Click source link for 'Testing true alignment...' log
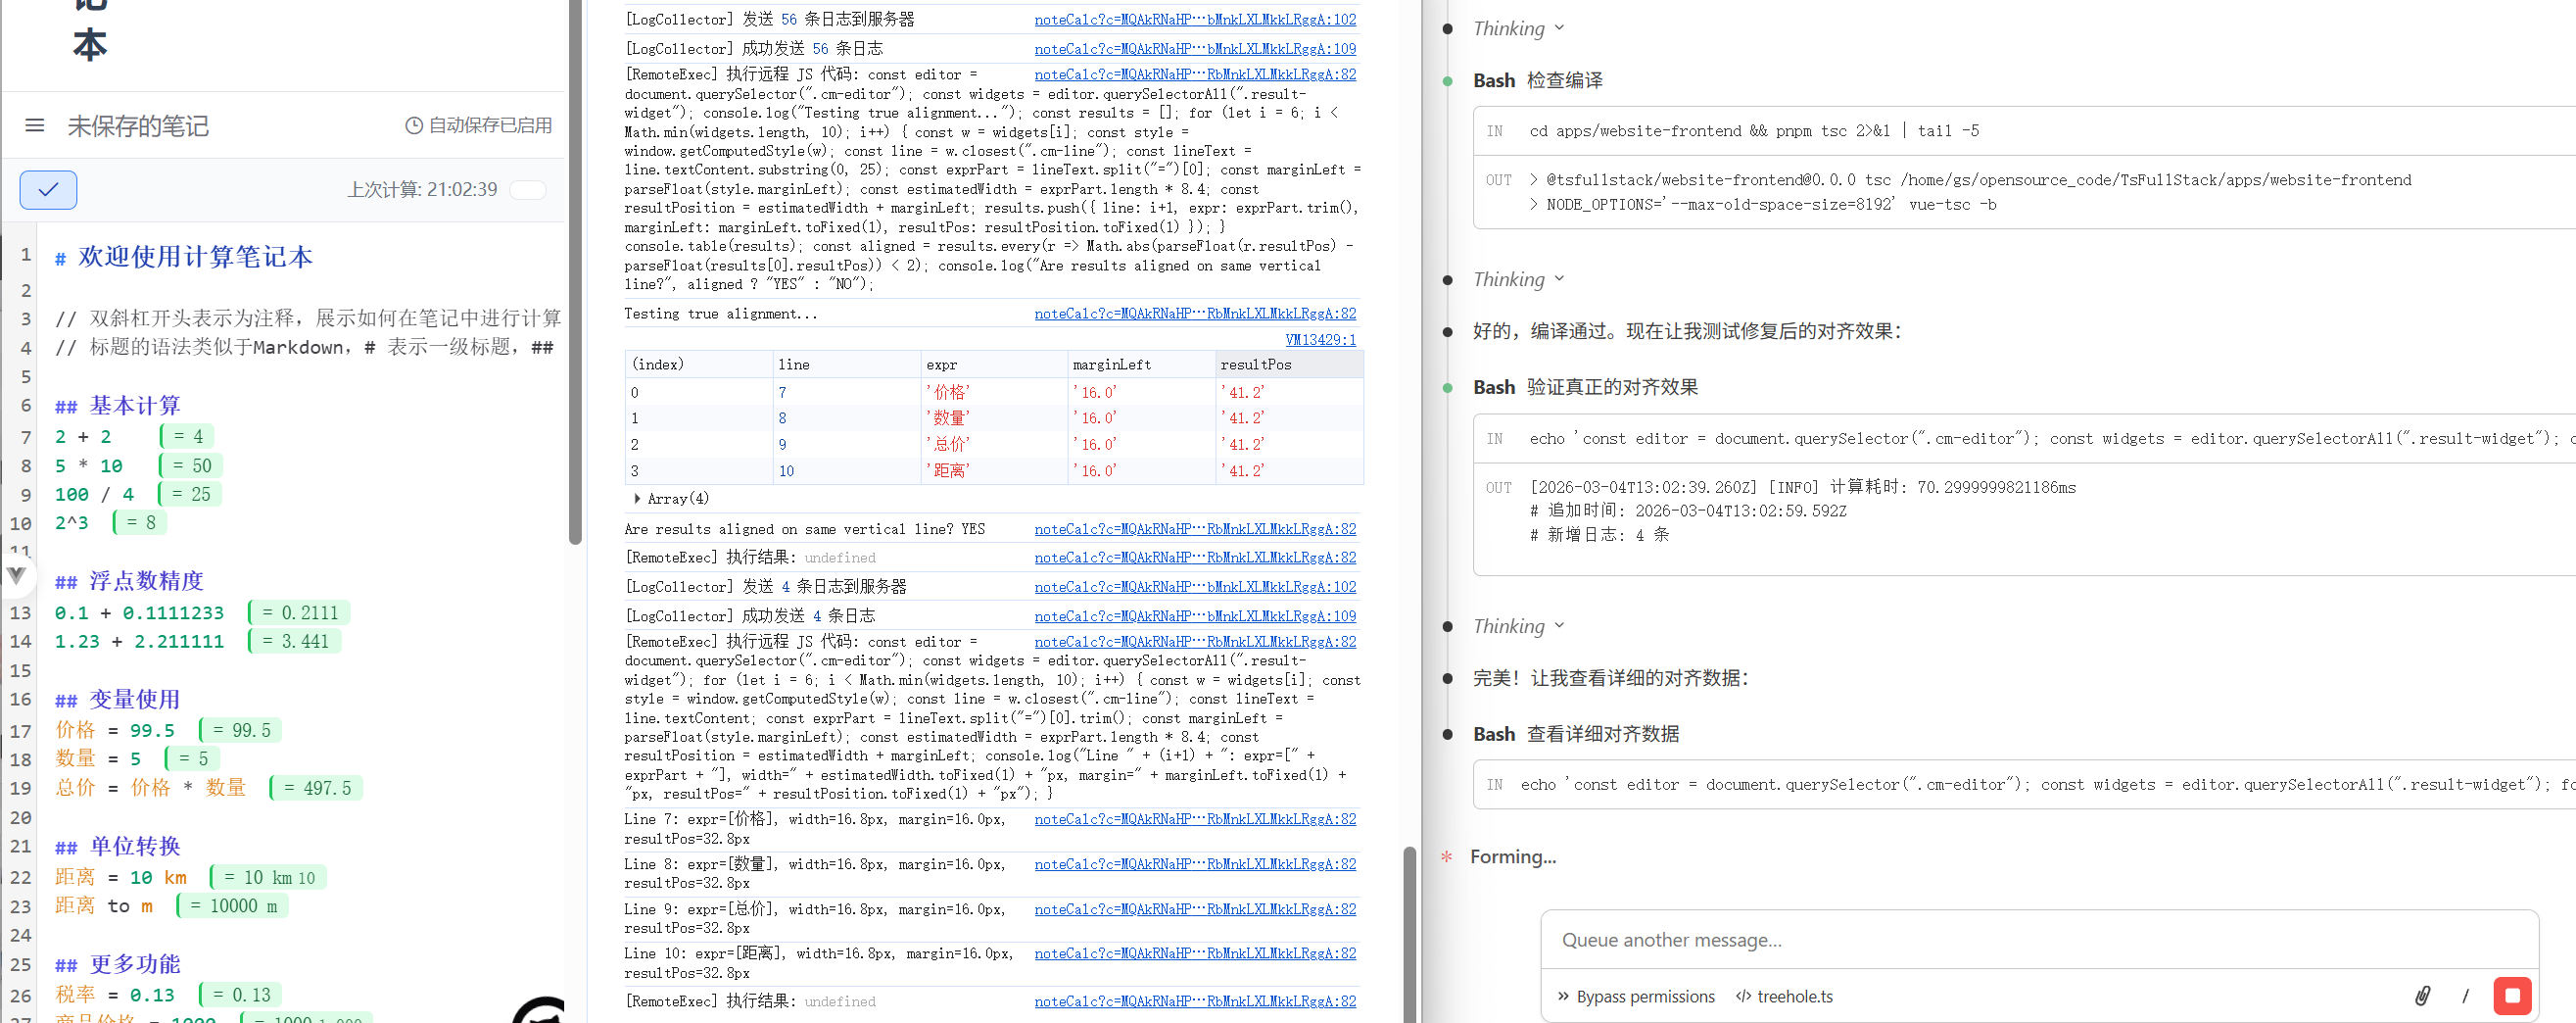Image resolution: width=2576 pixels, height=1023 pixels. click(1195, 313)
